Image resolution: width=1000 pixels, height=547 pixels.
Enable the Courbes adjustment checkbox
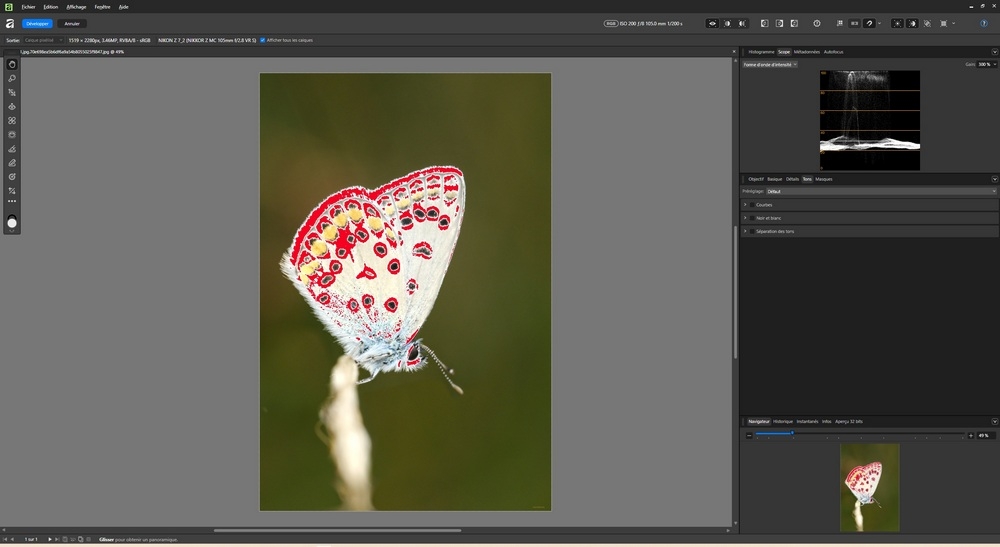pyautogui.click(x=752, y=205)
